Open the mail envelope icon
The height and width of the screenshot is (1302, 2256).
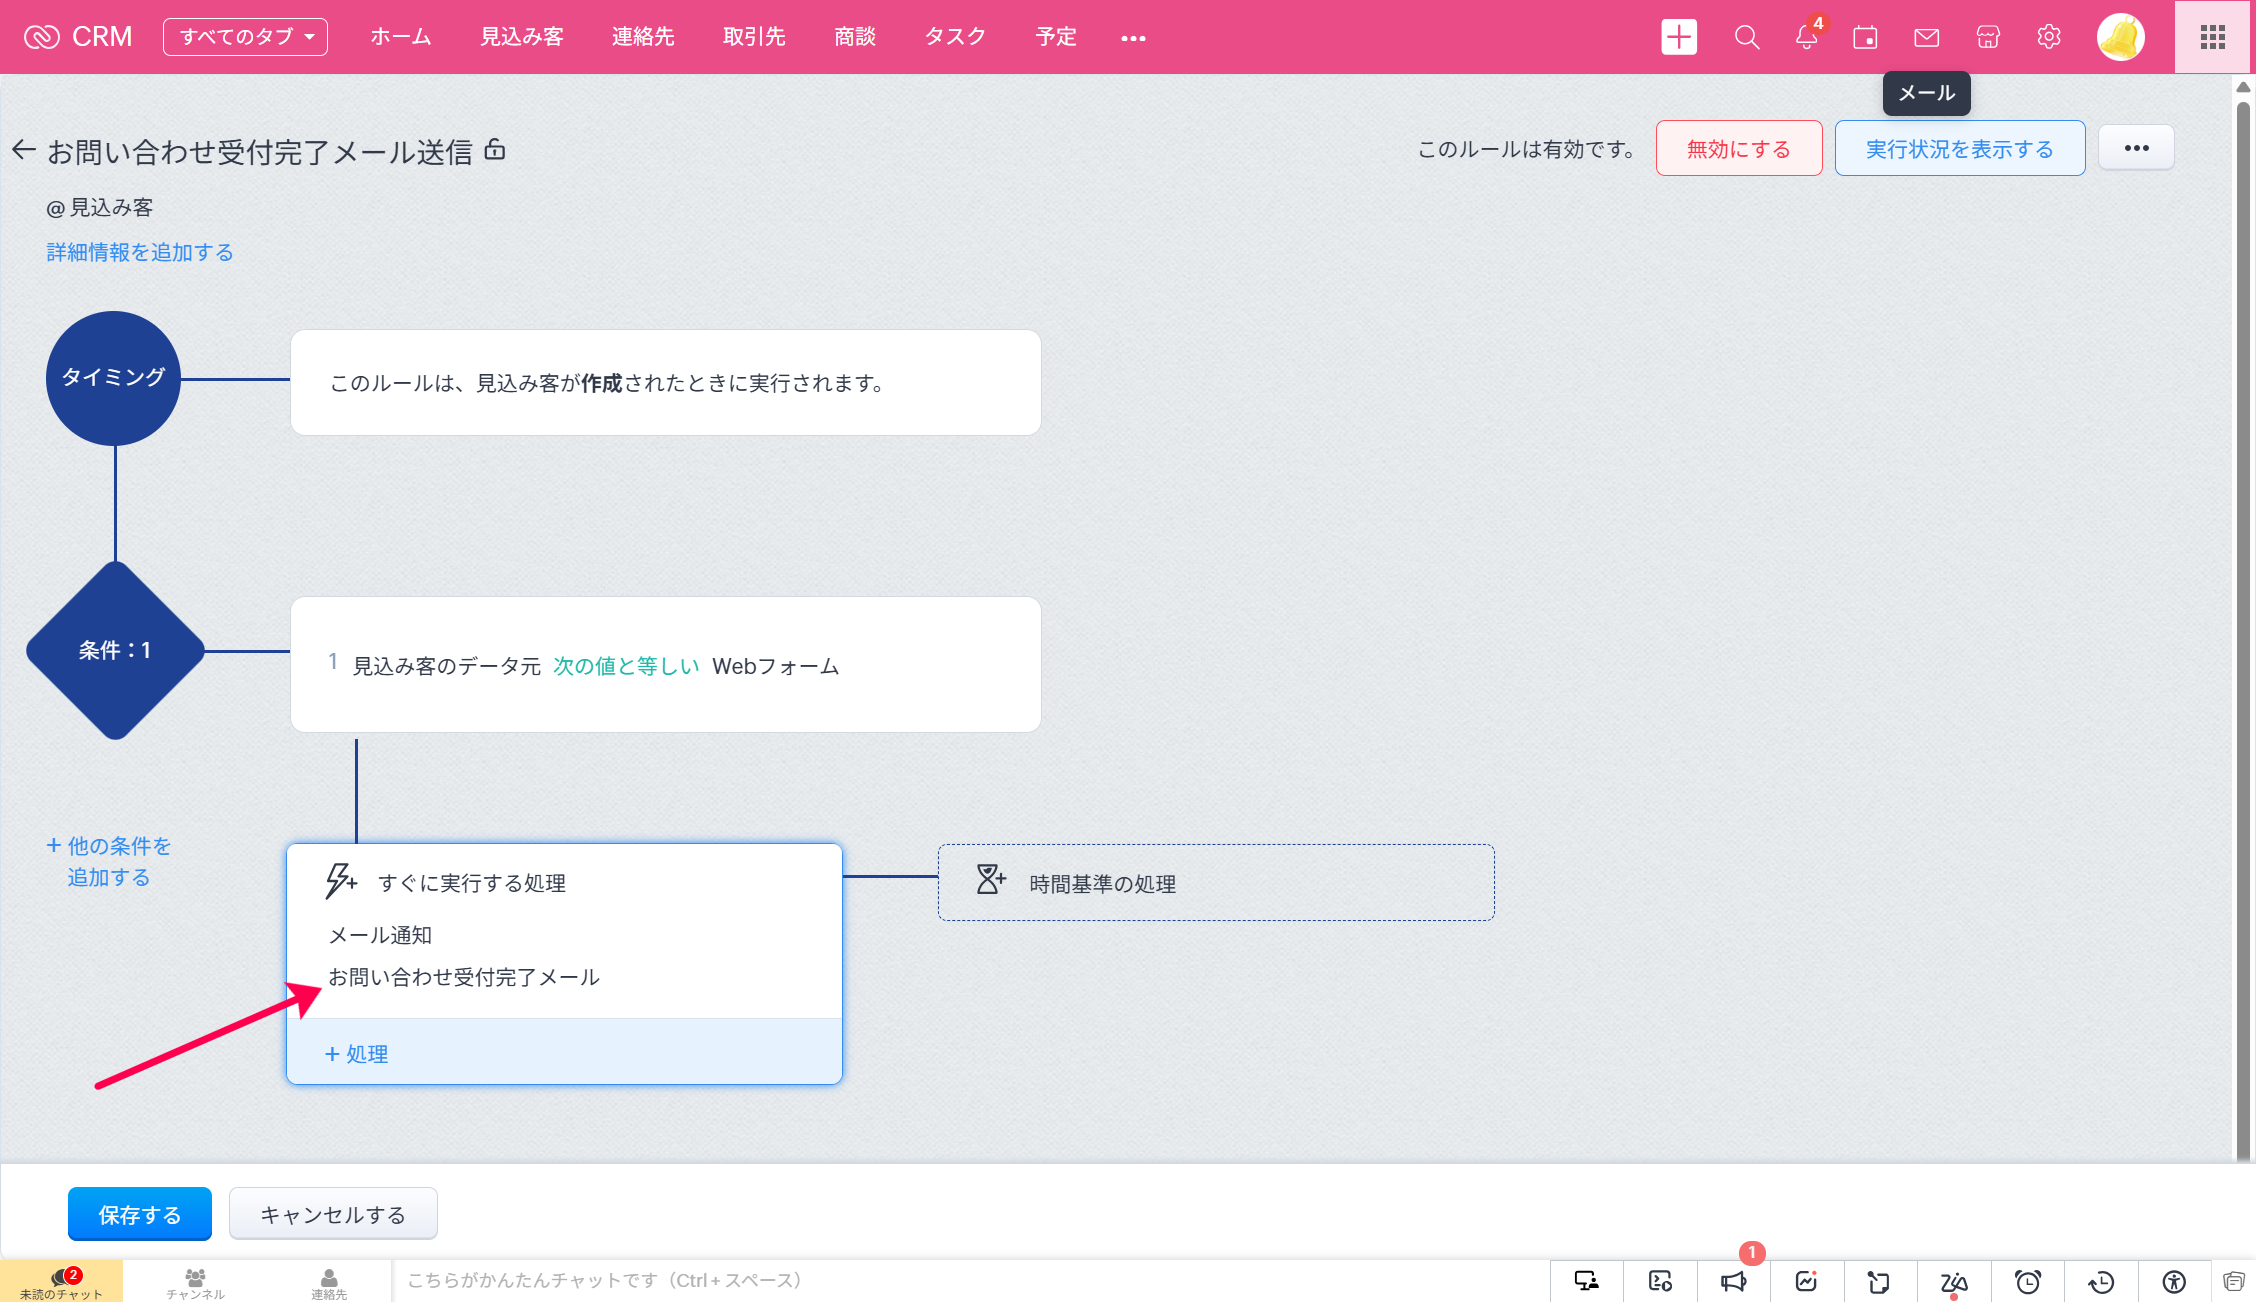click(x=1926, y=37)
